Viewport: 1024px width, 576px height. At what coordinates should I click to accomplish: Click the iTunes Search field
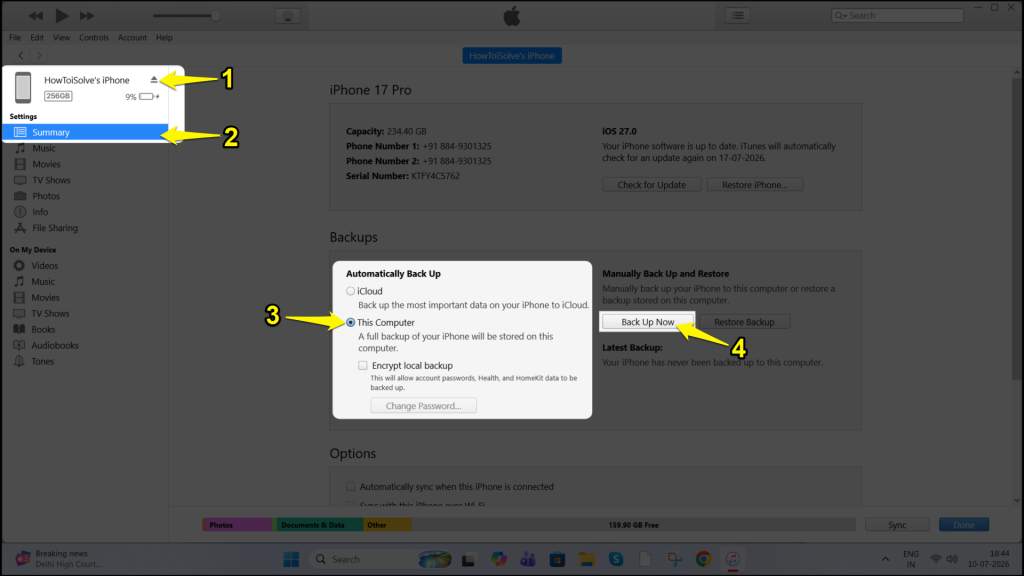[x=897, y=15]
